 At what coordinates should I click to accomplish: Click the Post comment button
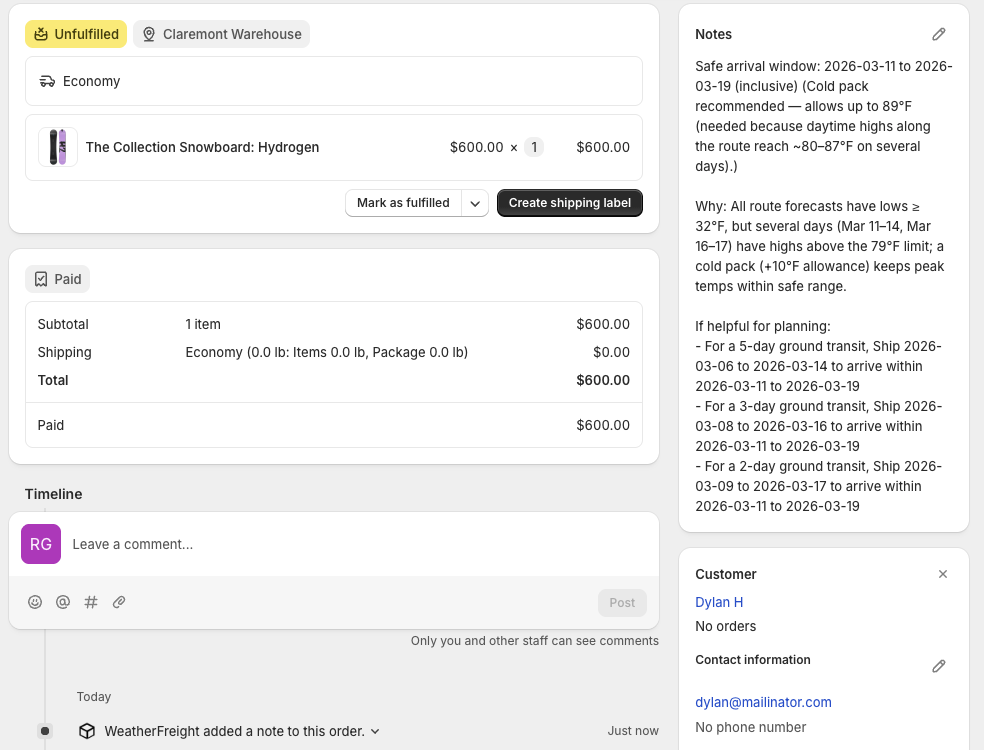pos(621,601)
